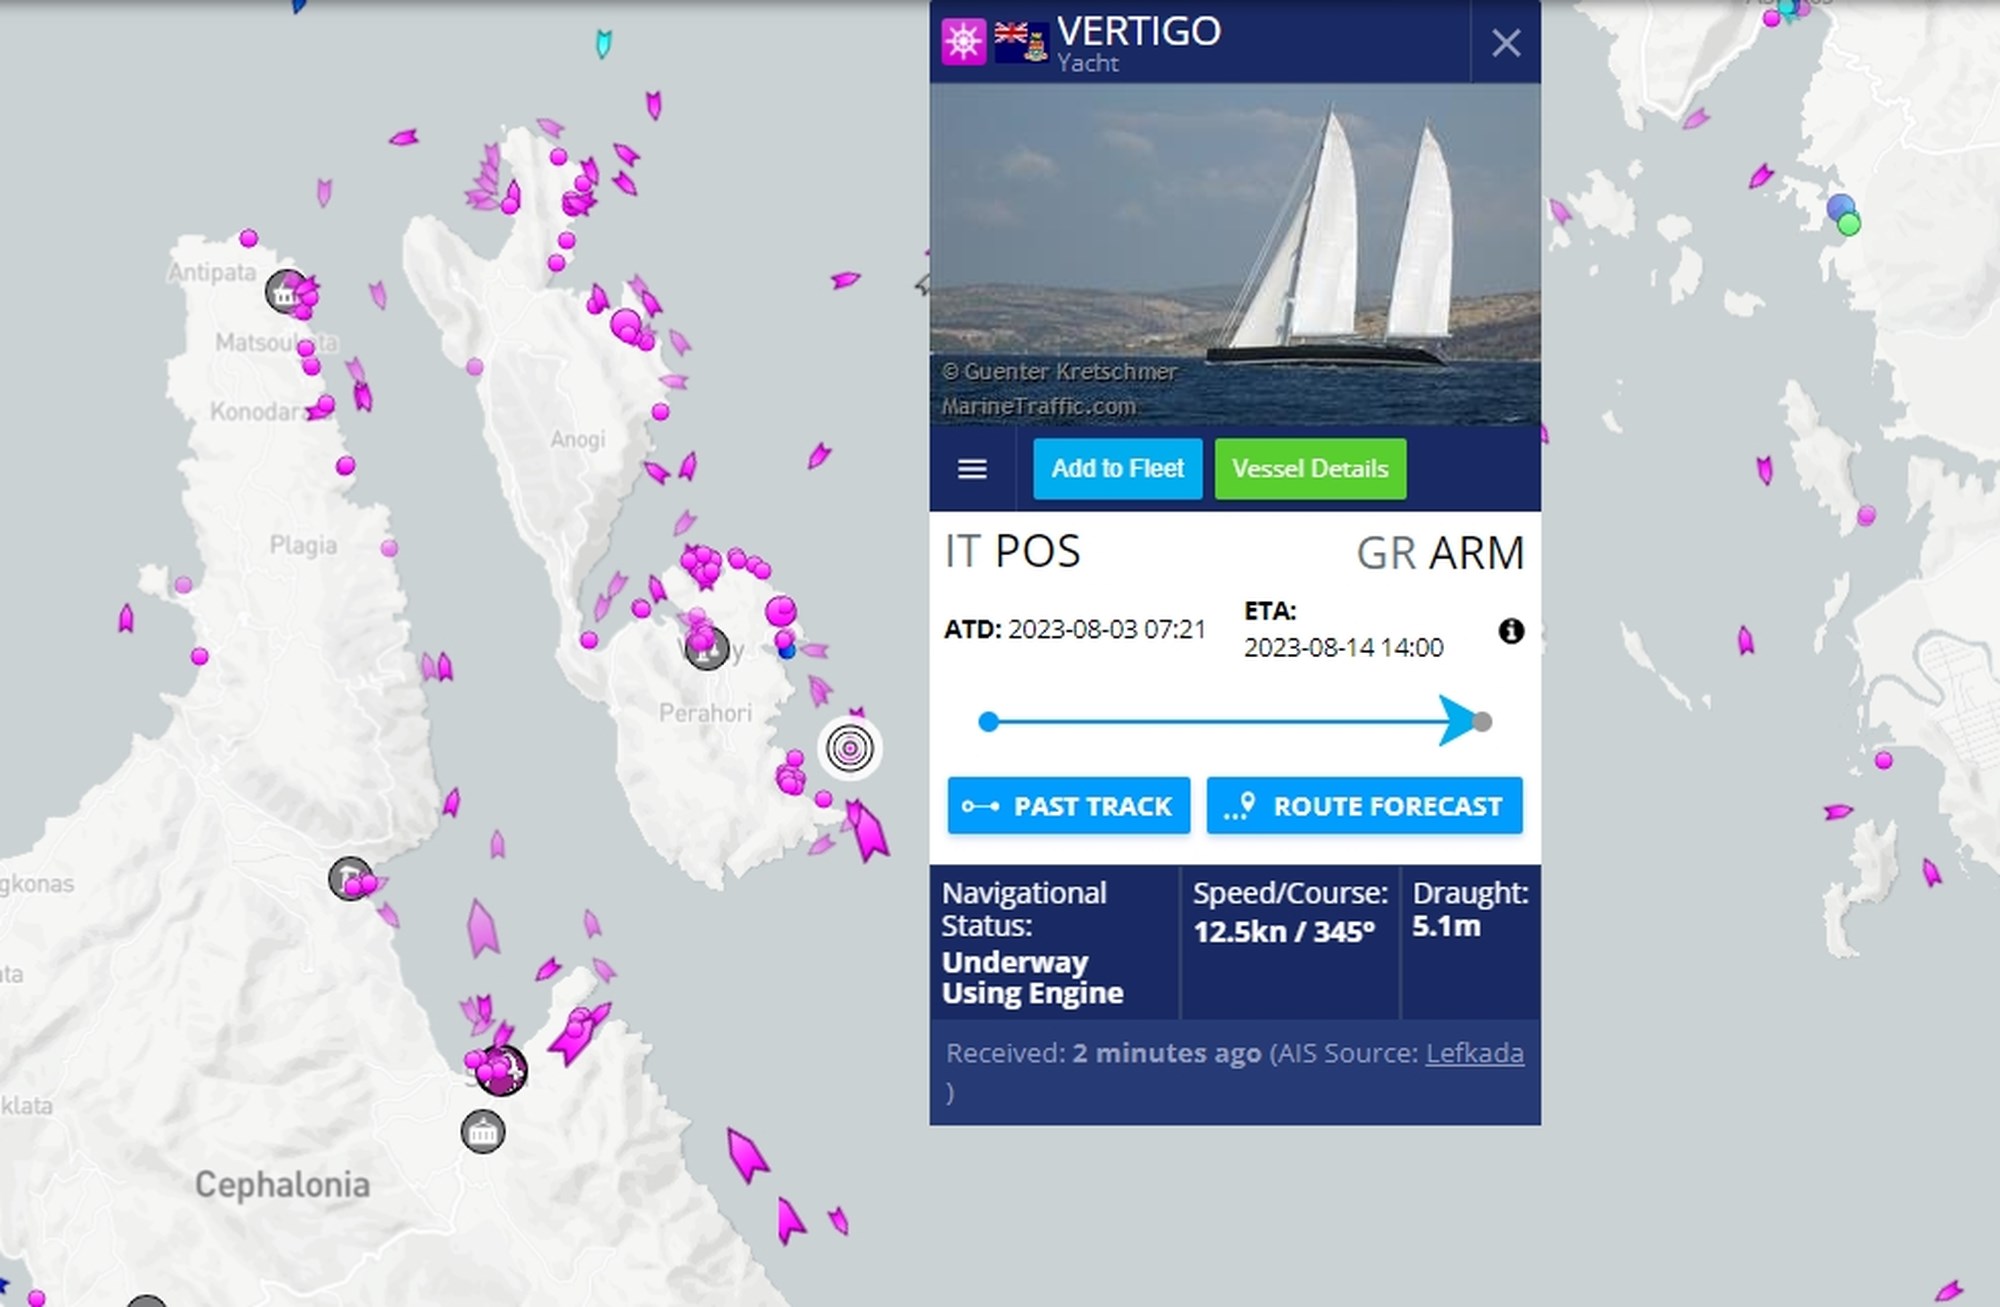
Task: Open the Lefkada AIS source link
Action: point(1473,1053)
